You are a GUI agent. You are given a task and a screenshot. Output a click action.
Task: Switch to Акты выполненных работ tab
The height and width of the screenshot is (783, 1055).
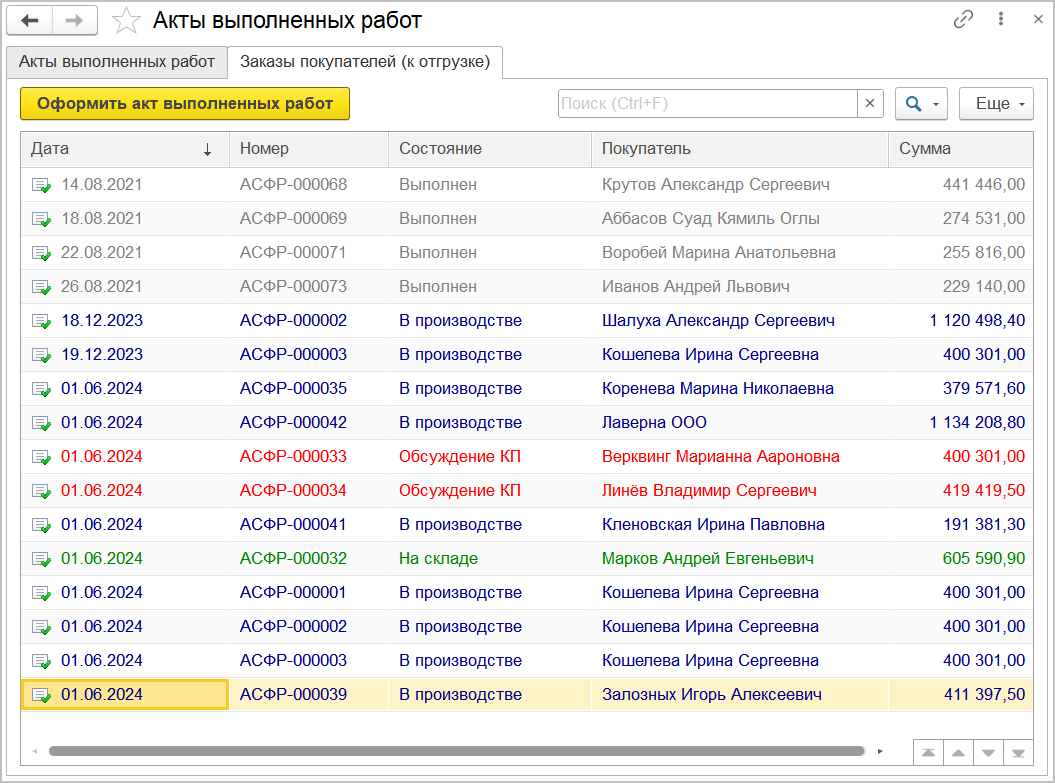pyautogui.click(x=117, y=62)
